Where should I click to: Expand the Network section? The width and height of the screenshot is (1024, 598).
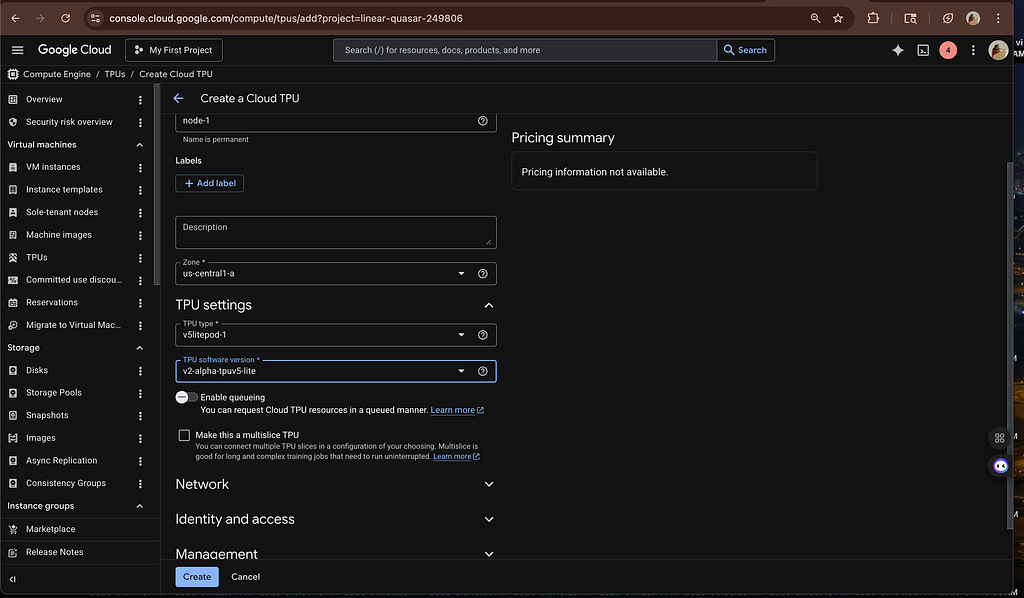pos(488,484)
